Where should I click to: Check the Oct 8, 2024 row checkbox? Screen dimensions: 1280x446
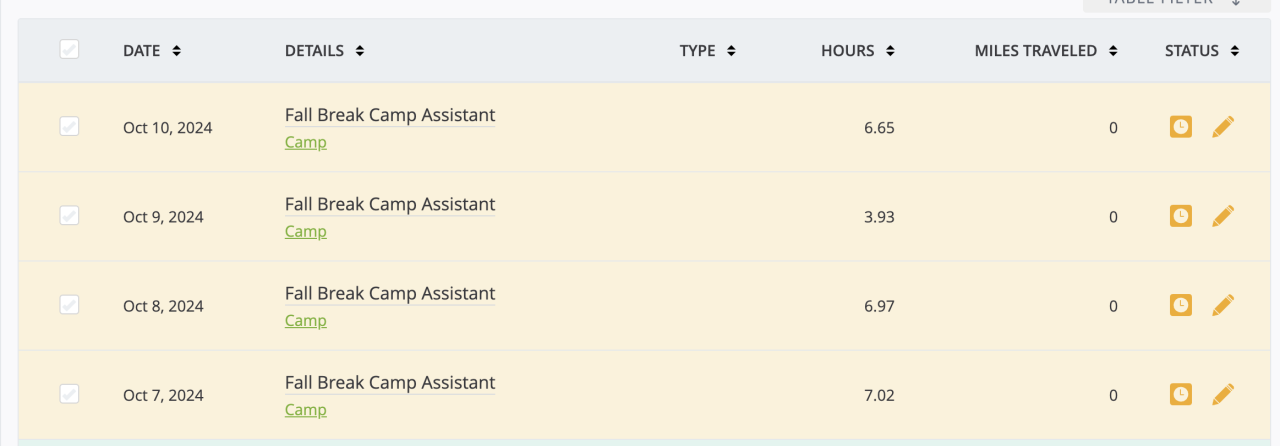click(x=69, y=304)
